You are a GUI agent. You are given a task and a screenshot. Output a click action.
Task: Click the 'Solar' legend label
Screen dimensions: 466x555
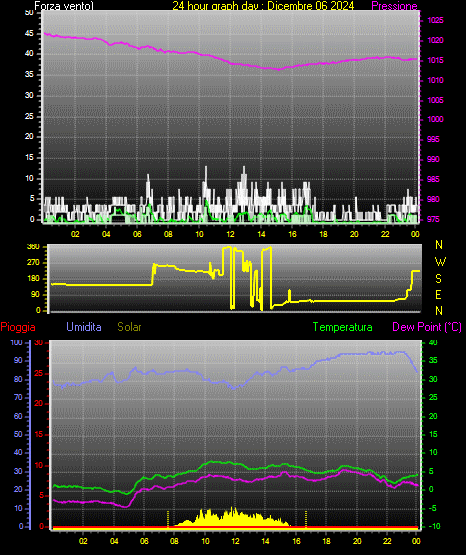tap(129, 327)
